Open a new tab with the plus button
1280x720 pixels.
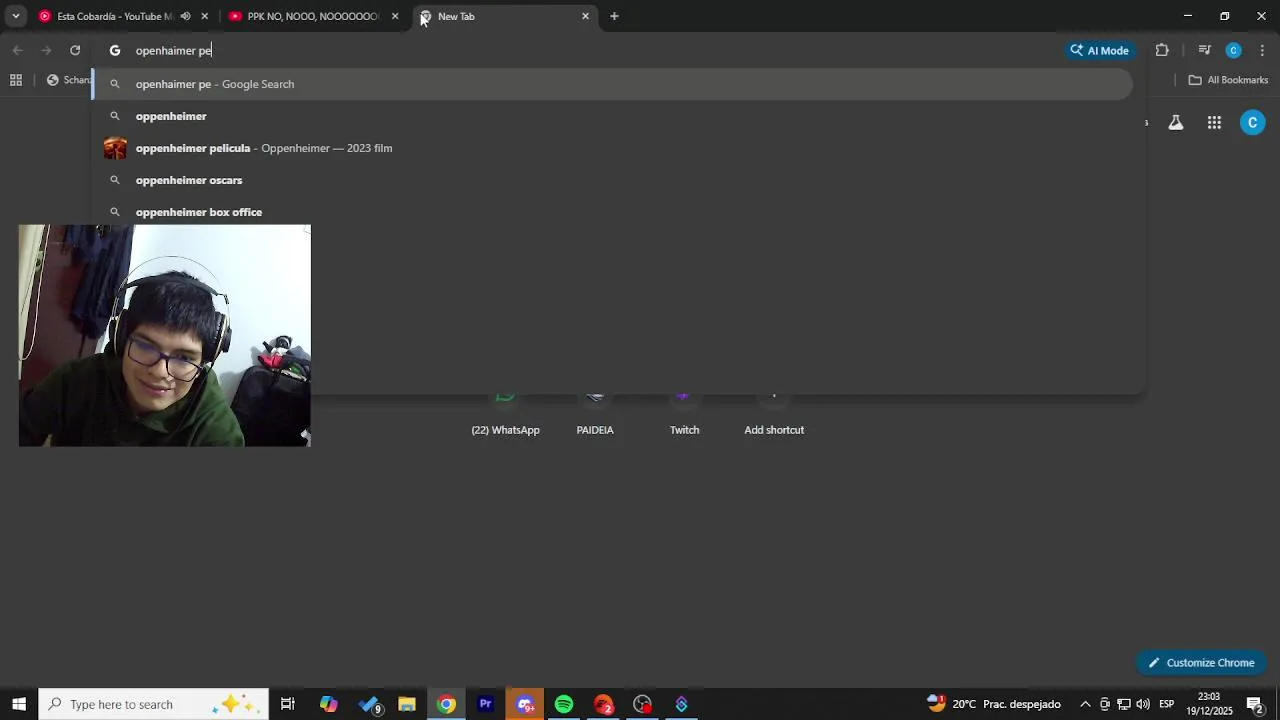click(x=614, y=16)
